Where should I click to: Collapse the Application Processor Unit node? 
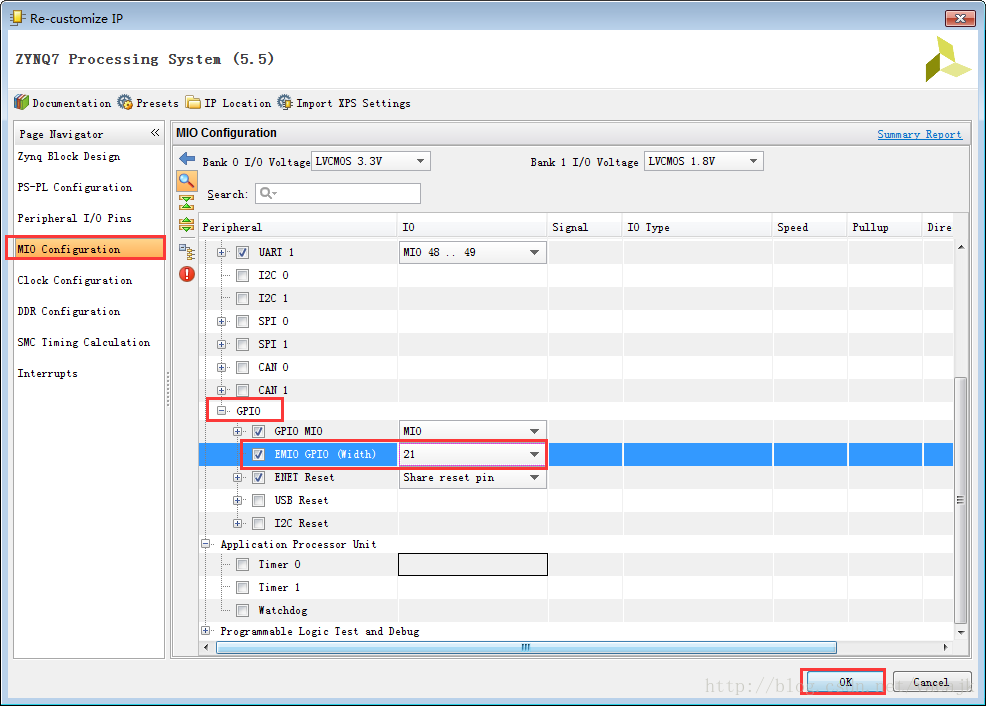point(206,544)
